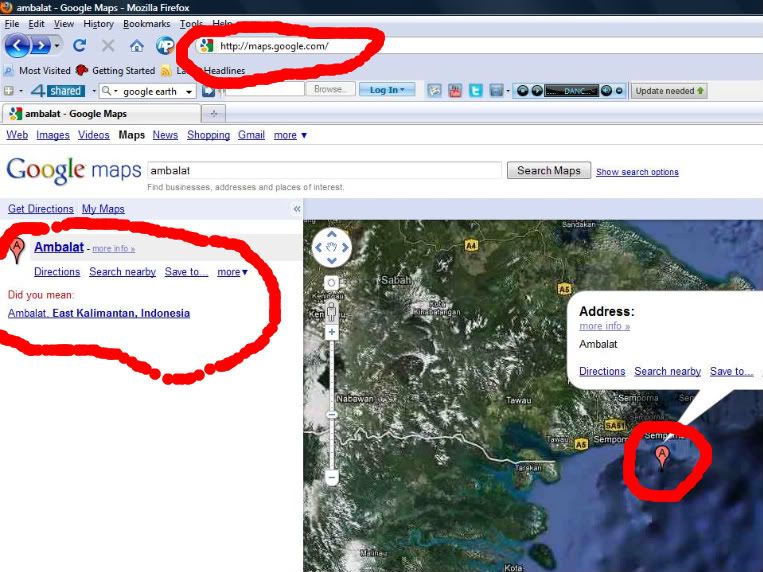763x572 pixels.
Task: Click the radio player previous button
Action: pos(522,91)
